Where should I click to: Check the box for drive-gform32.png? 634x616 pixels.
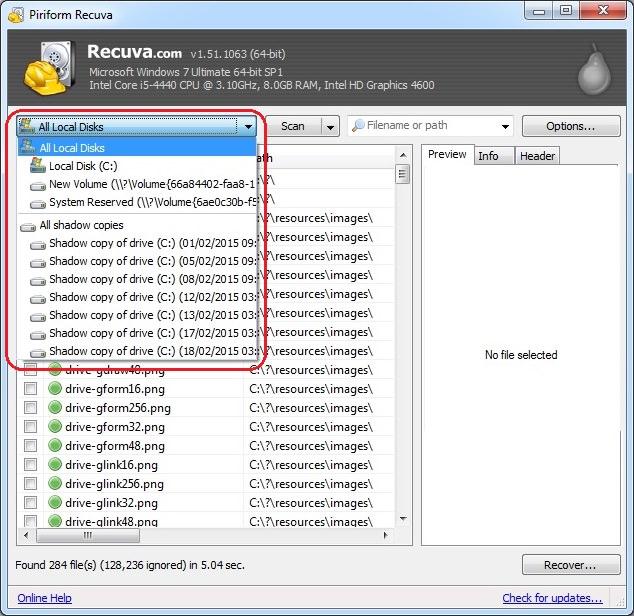click(30, 427)
